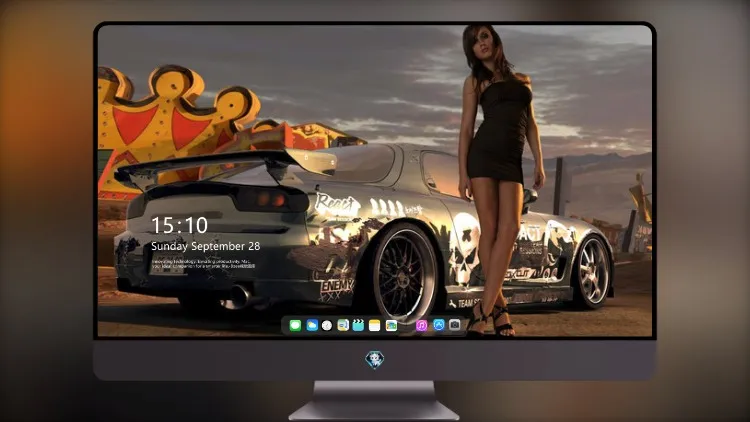750x422 pixels.
Task: Open the teal clapperboard video app
Action: (358, 325)
